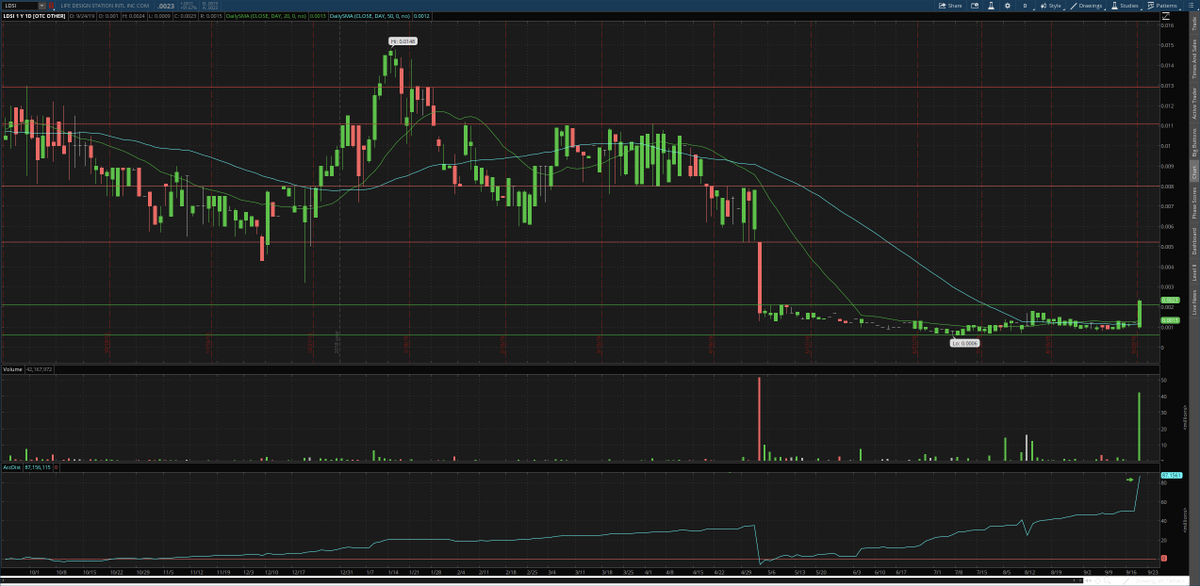Viewport: 1200px width, 586px height.
Task: Open the Level II sidebar tab
Action: point(1194,272)
